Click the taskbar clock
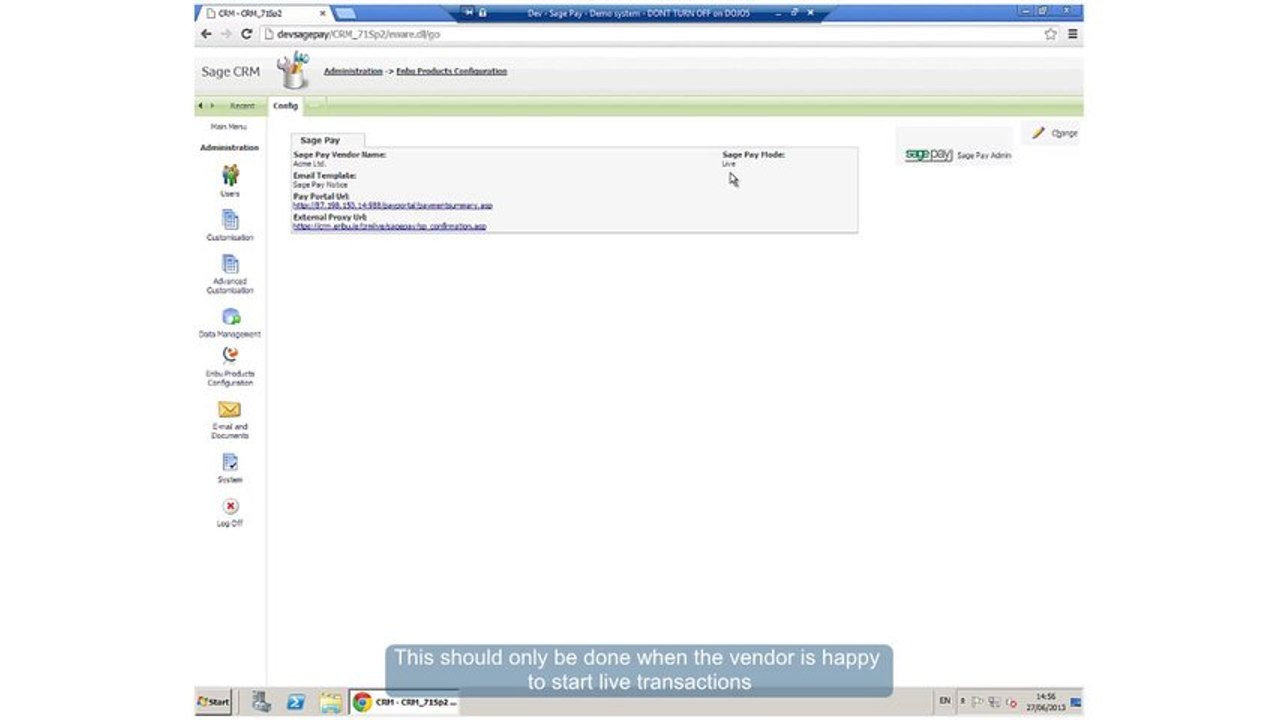The width and height of the screenshot is (1279, 720). (x=1045, y=702)
